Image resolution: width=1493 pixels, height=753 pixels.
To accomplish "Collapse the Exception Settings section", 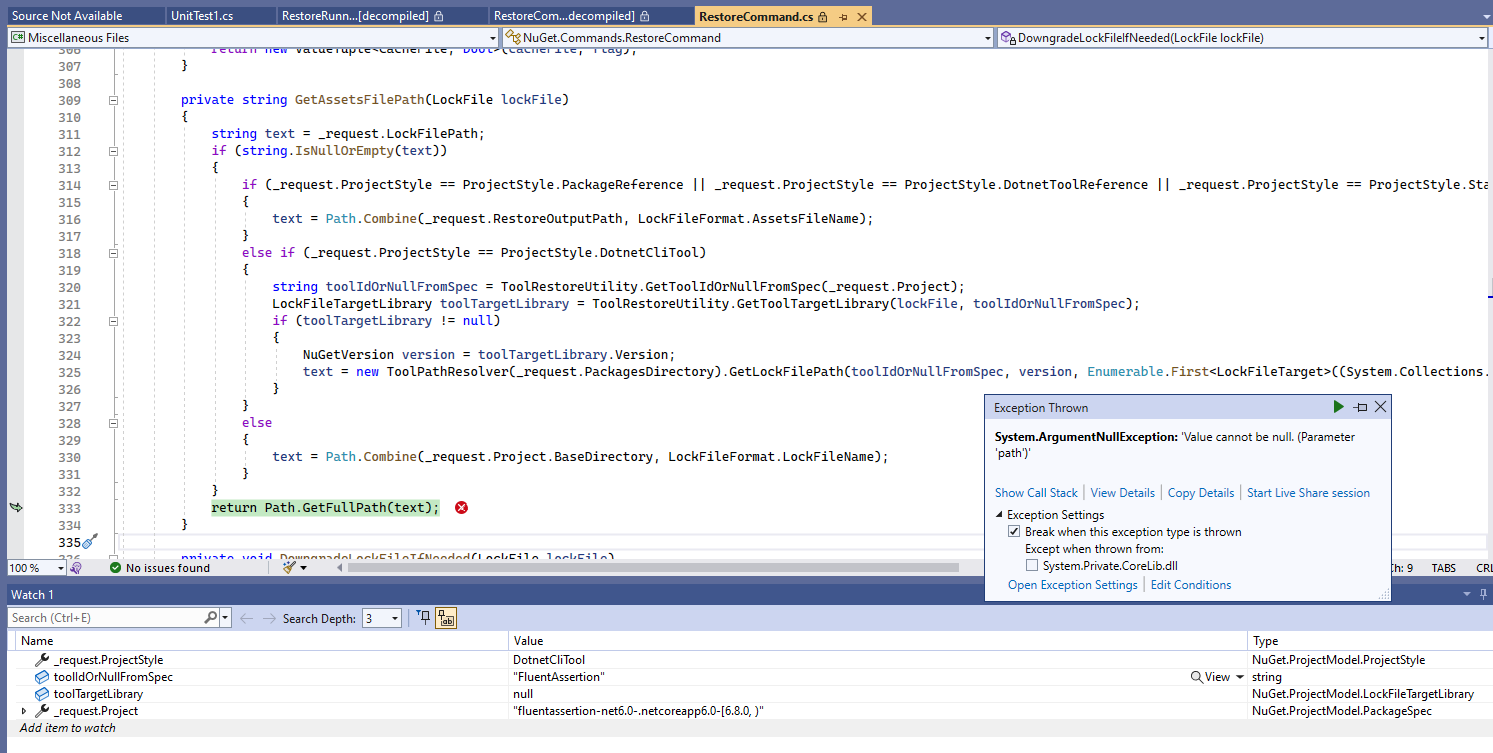I will point(998,514).
